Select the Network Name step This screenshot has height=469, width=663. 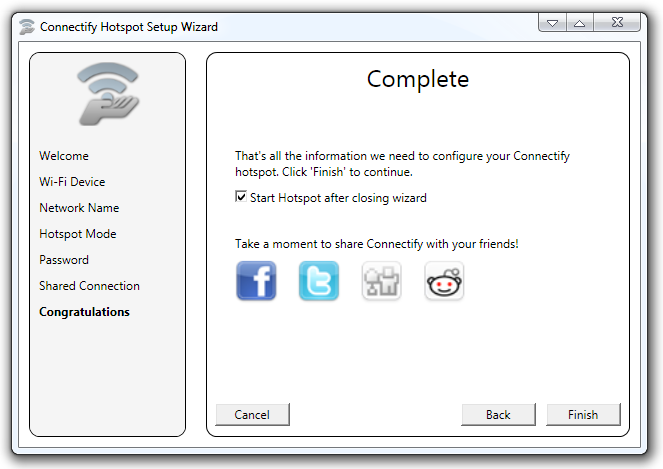tap(79, 208)
